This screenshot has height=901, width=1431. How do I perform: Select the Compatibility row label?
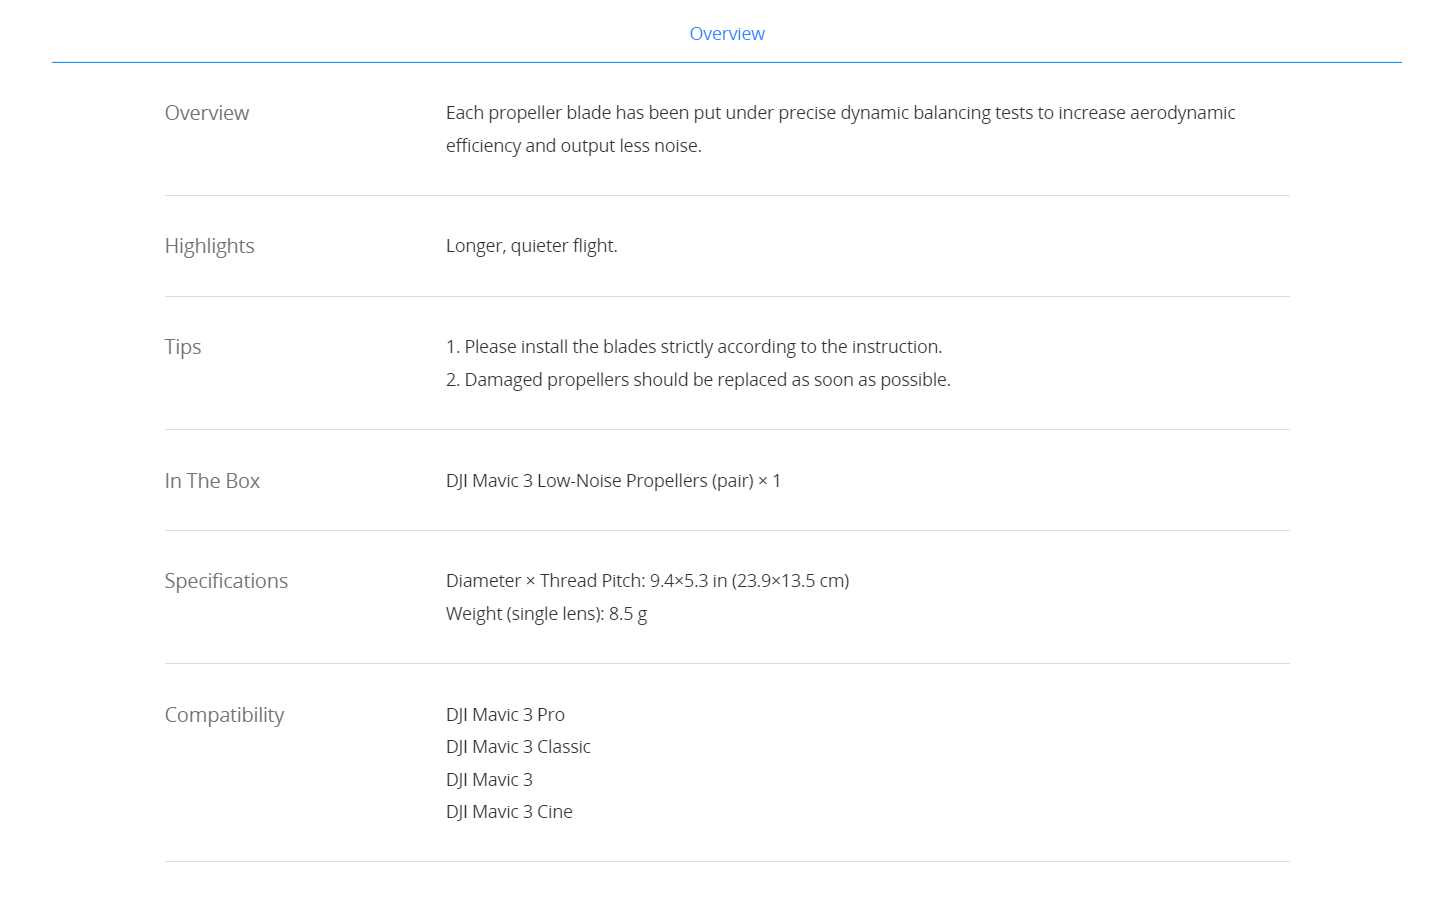[x=224, y=715]
